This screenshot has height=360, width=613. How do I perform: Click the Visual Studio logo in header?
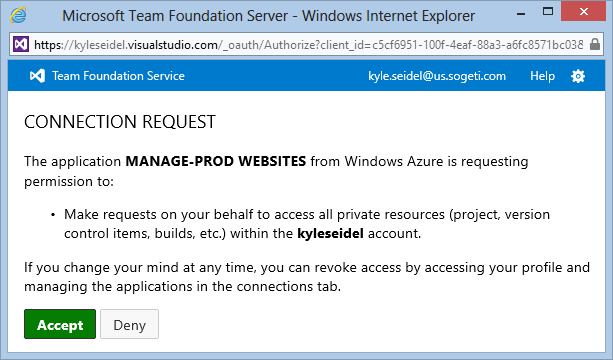pos(38,75)
